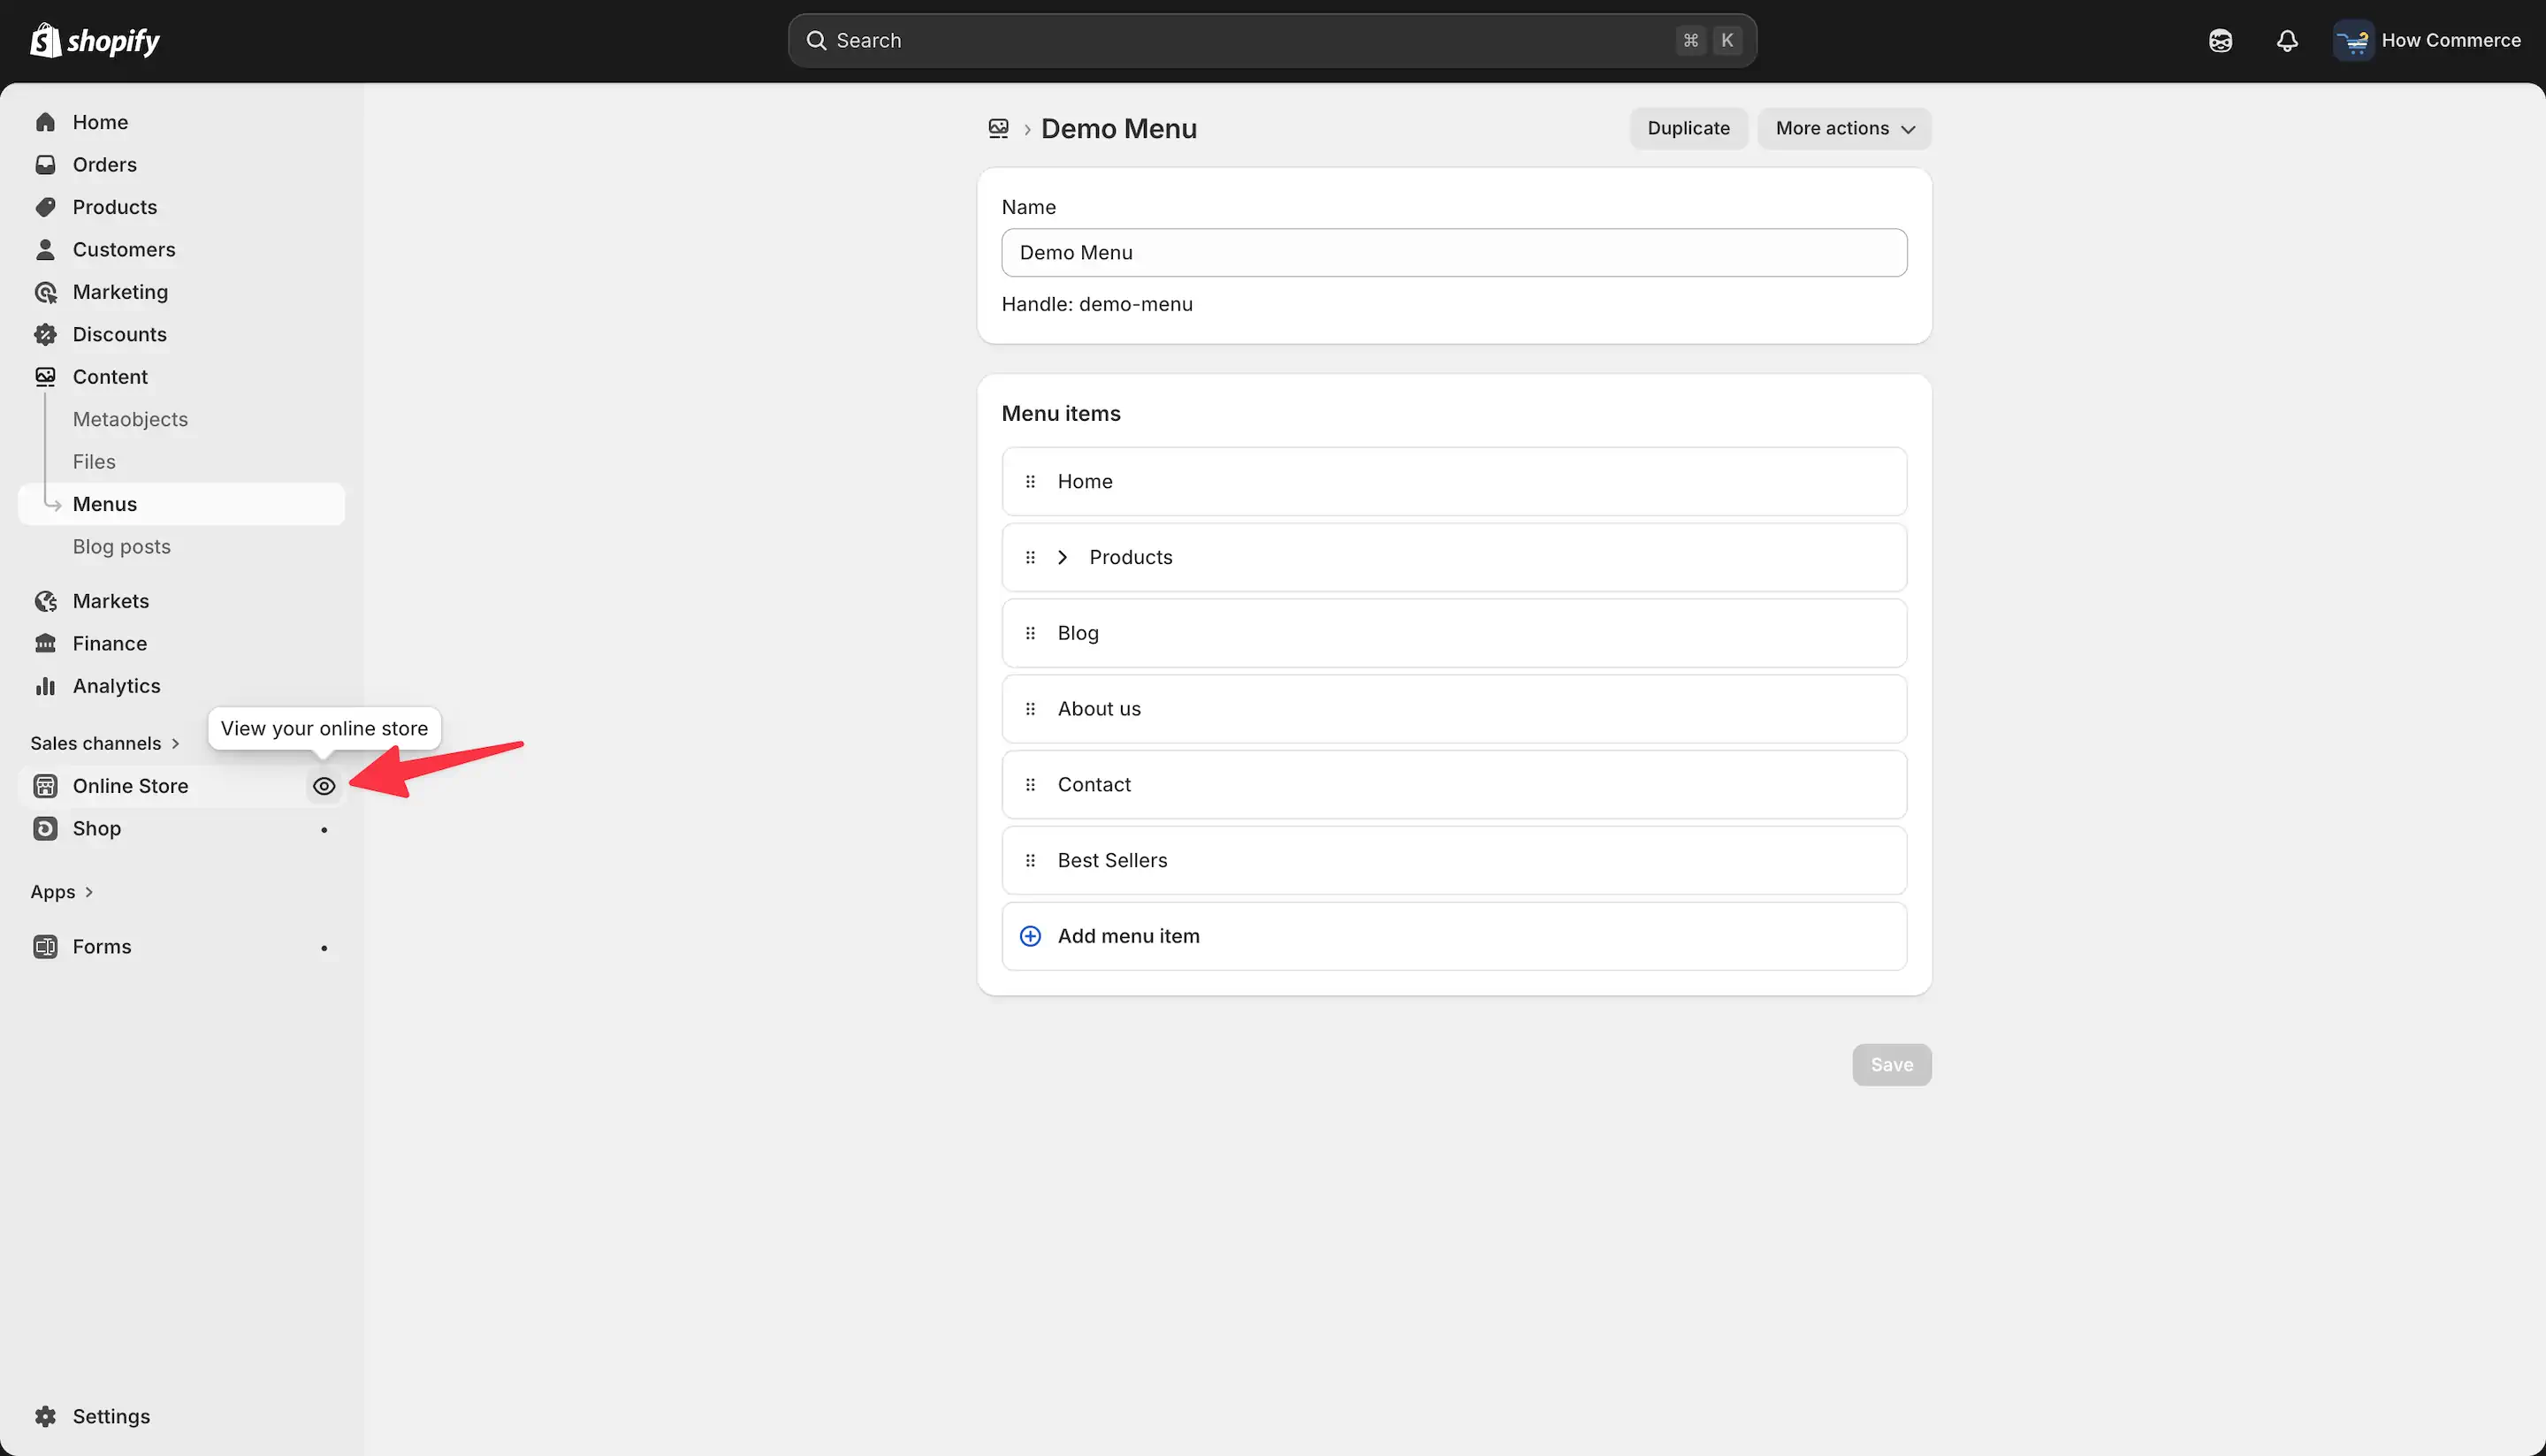
Task: Click the Content breadcrumb icon beside Demo Menu
Action: coord(998,129)
